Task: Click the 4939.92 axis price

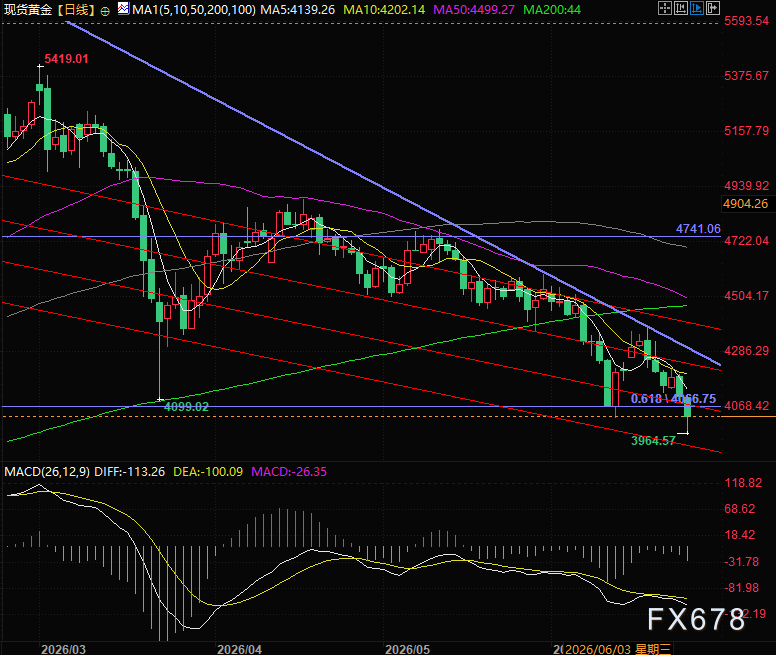Action: [747, 186]
